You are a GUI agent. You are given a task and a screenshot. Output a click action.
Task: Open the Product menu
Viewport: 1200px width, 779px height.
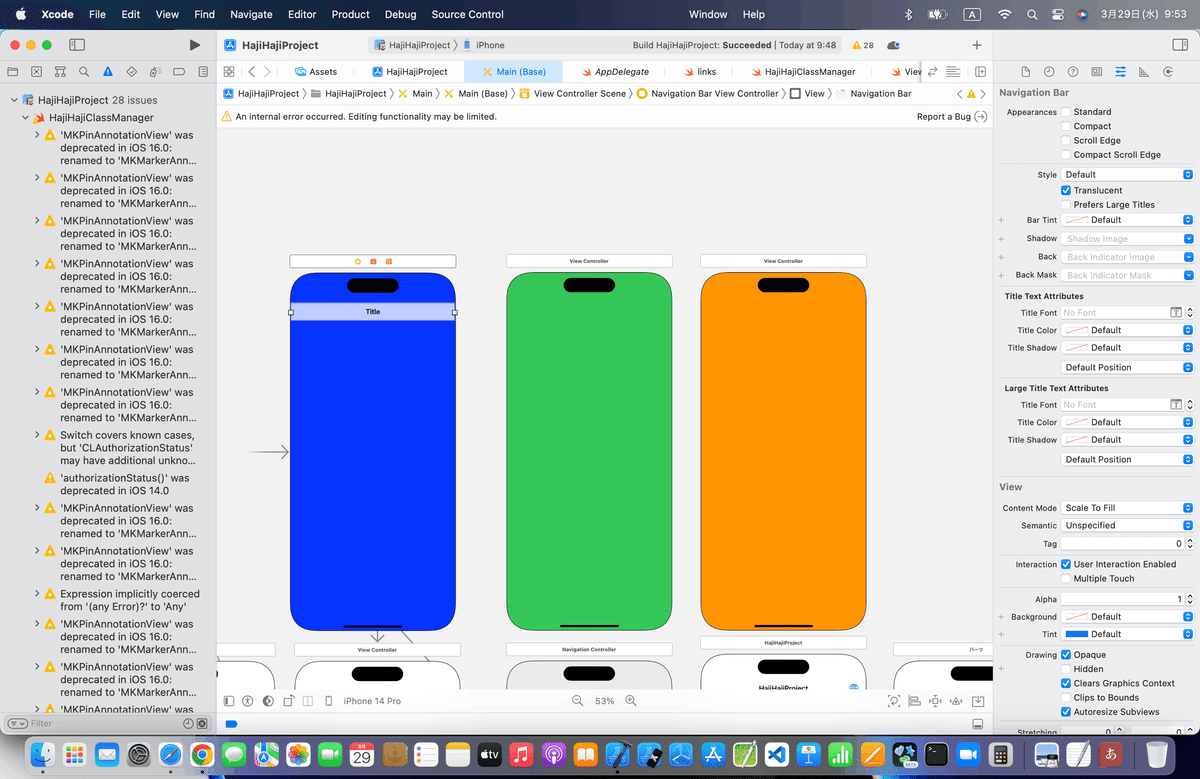(x=351, y=14)
